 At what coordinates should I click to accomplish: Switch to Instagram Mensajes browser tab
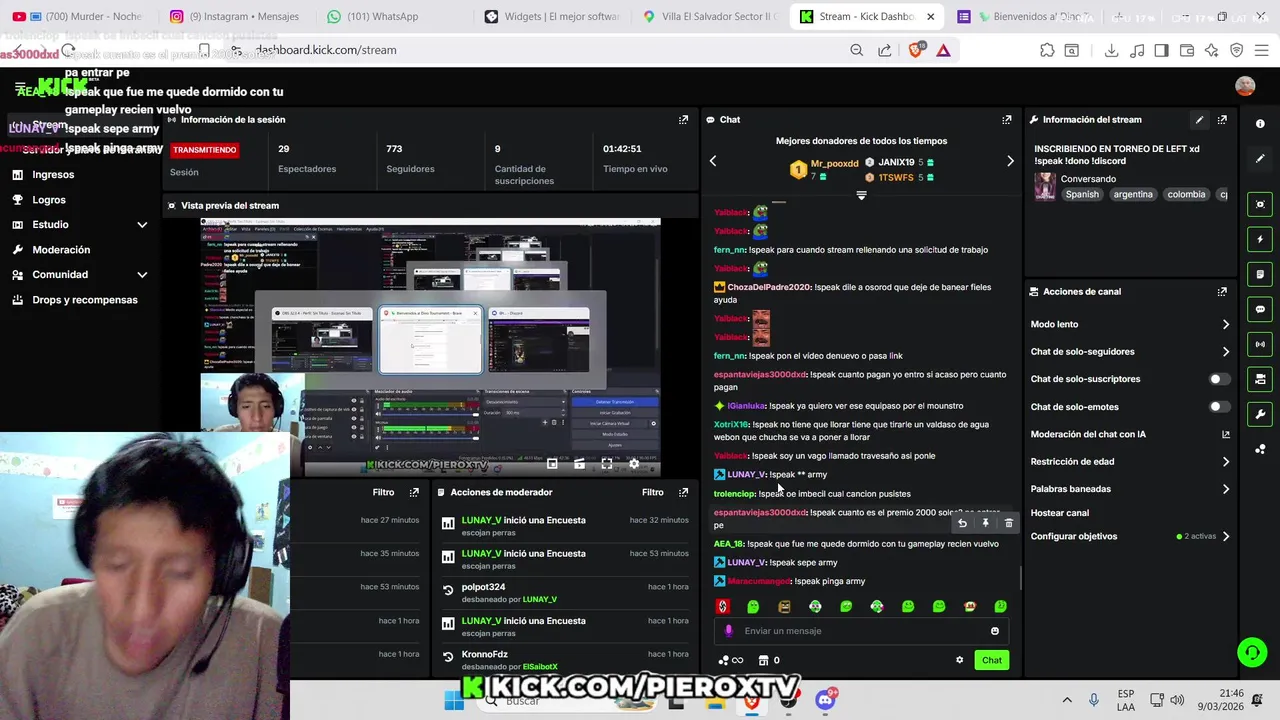click(235, 16)
